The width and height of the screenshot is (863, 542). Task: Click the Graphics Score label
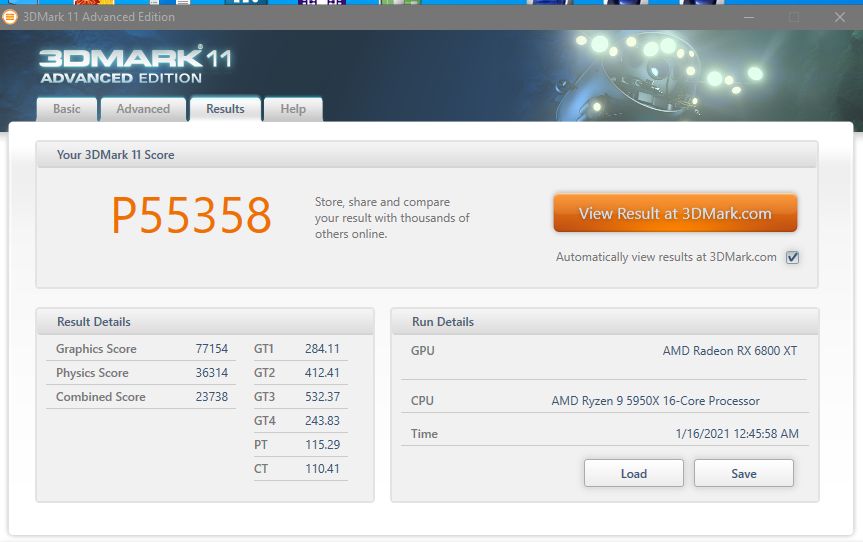pyautogui.click(x=96, y=349)
